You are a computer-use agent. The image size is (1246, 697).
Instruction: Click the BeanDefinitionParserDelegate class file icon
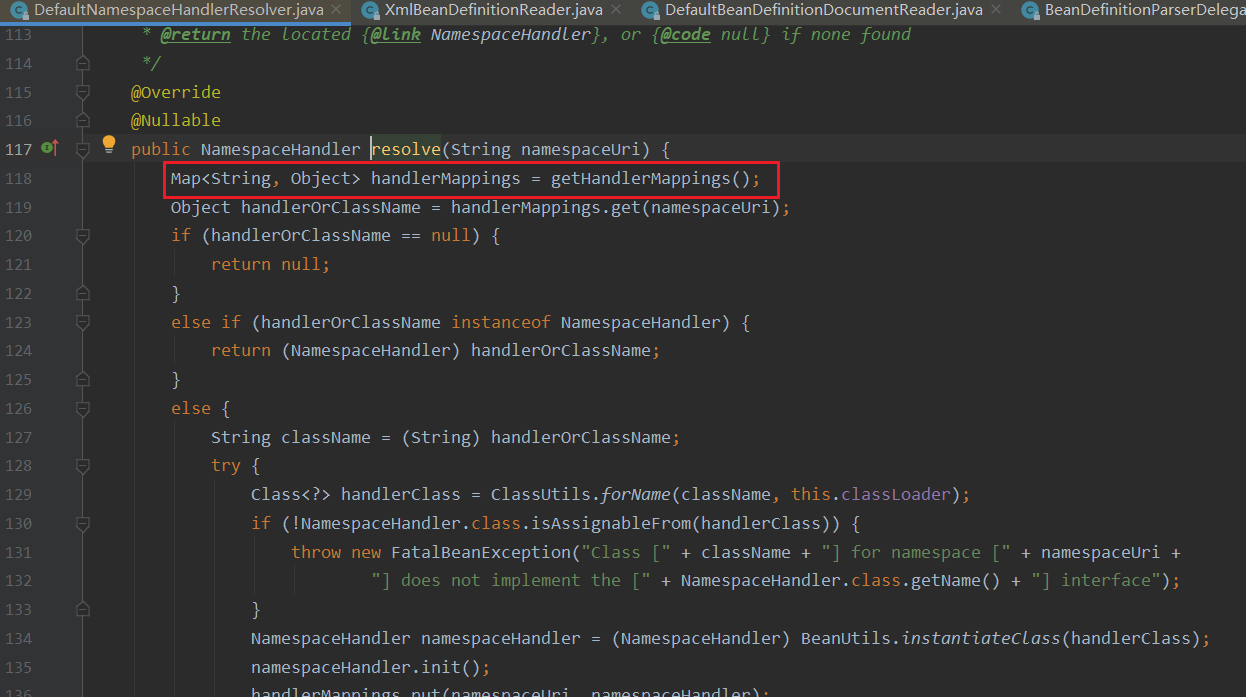[x=1028, y=10]
